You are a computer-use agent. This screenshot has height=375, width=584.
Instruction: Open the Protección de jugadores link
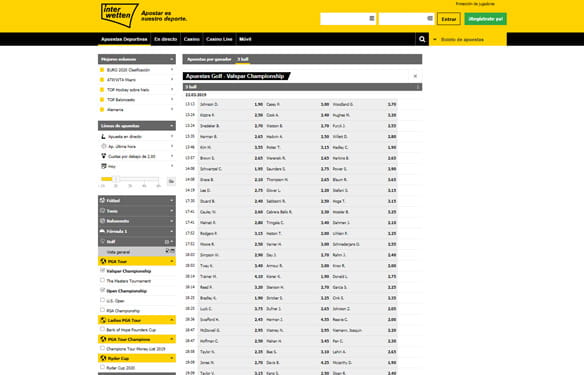pyautogui.click(x=475, y=4)
